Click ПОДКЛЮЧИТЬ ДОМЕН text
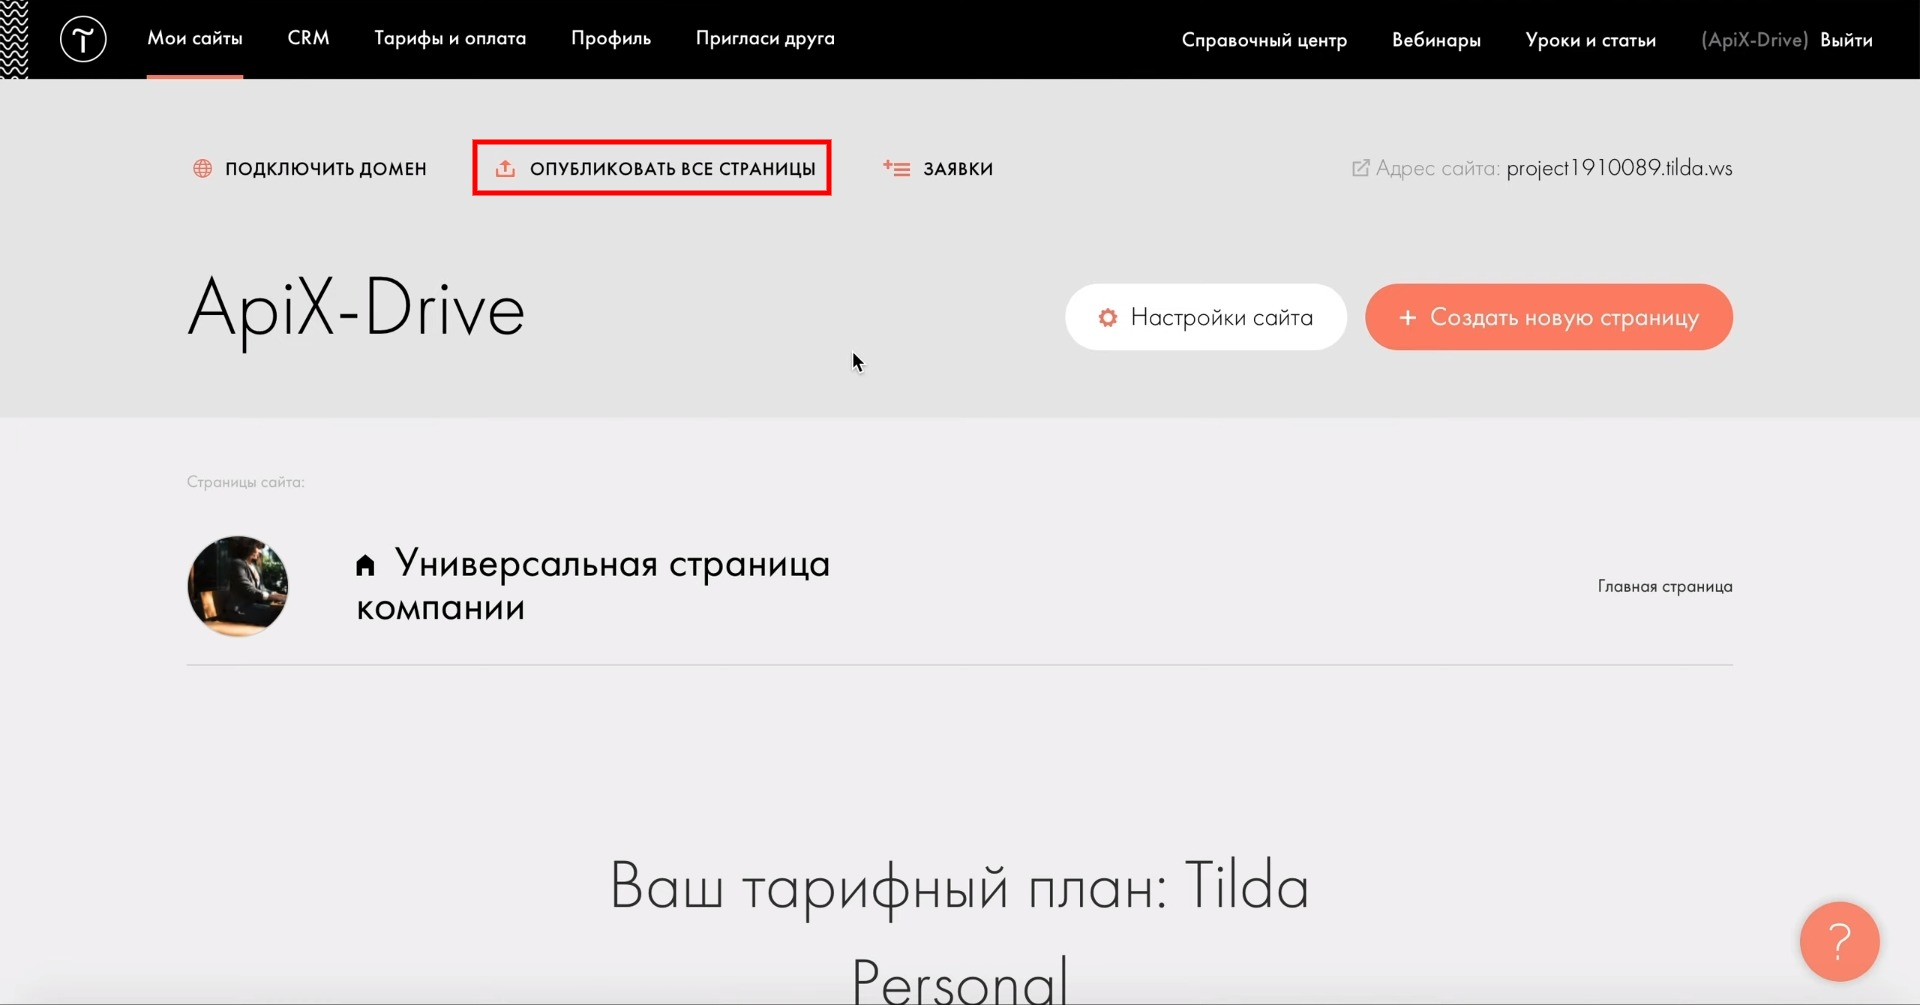 coord(326,169)
